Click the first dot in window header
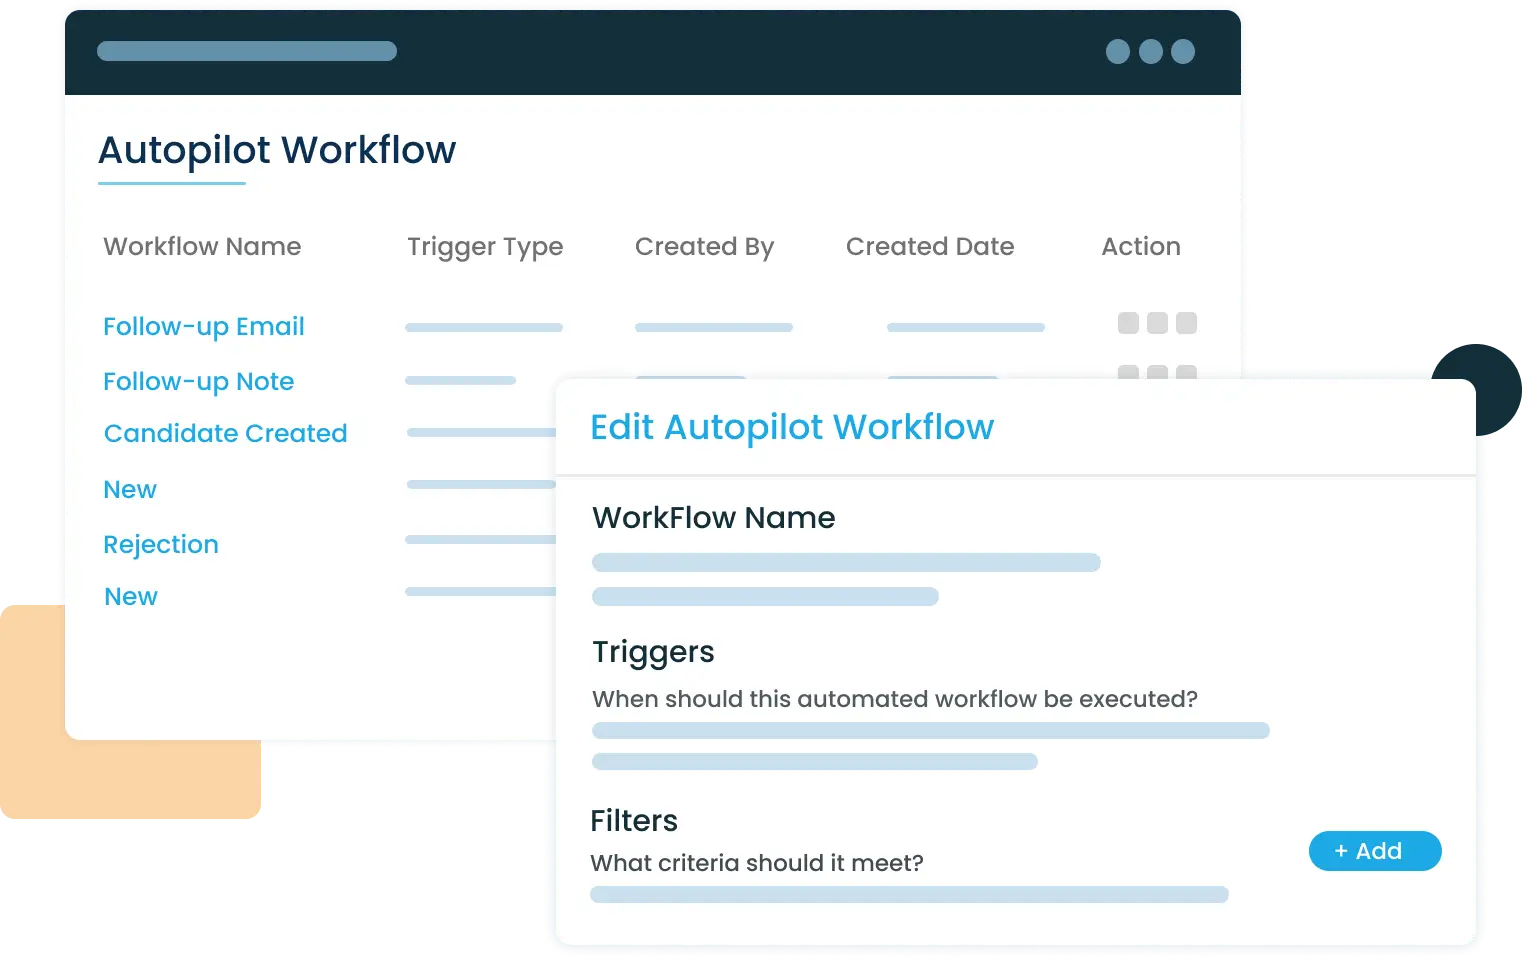The height and width of the screenshot is (960, 1522). [1118, 51]
